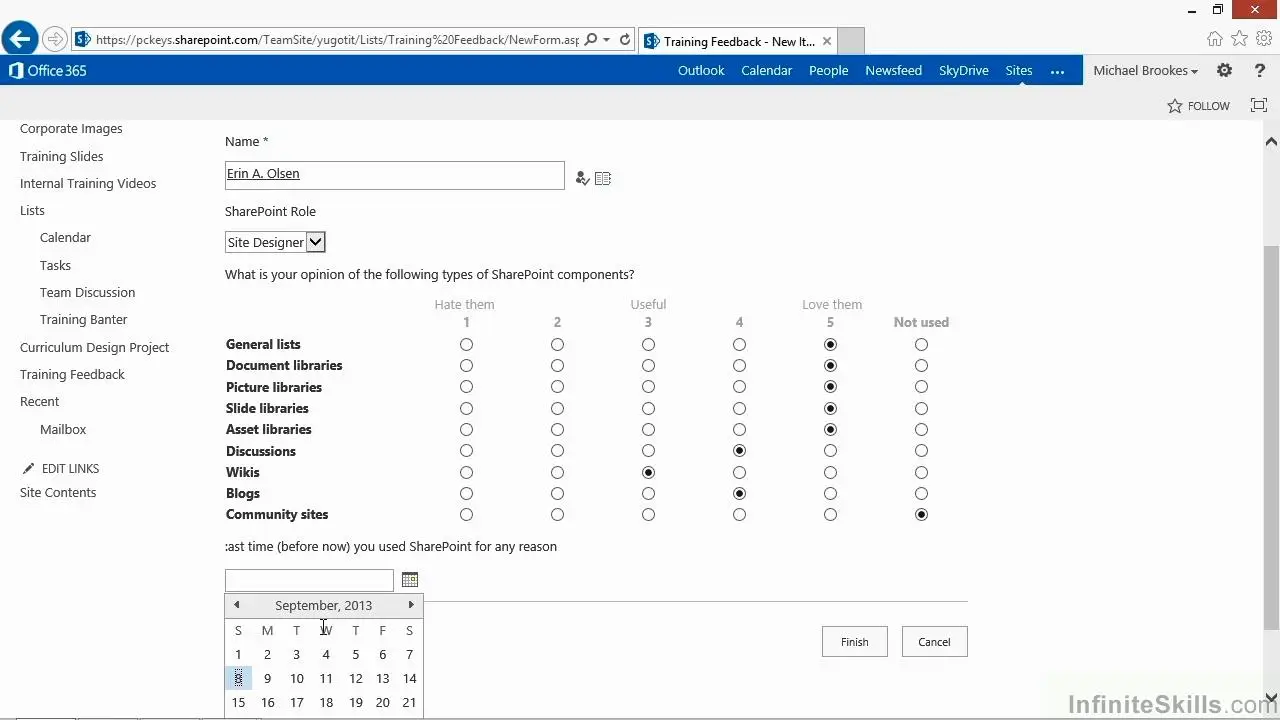Click the help question mark icon
The width and height of the screenshot is (1280, 720).
pos(1259,70)
